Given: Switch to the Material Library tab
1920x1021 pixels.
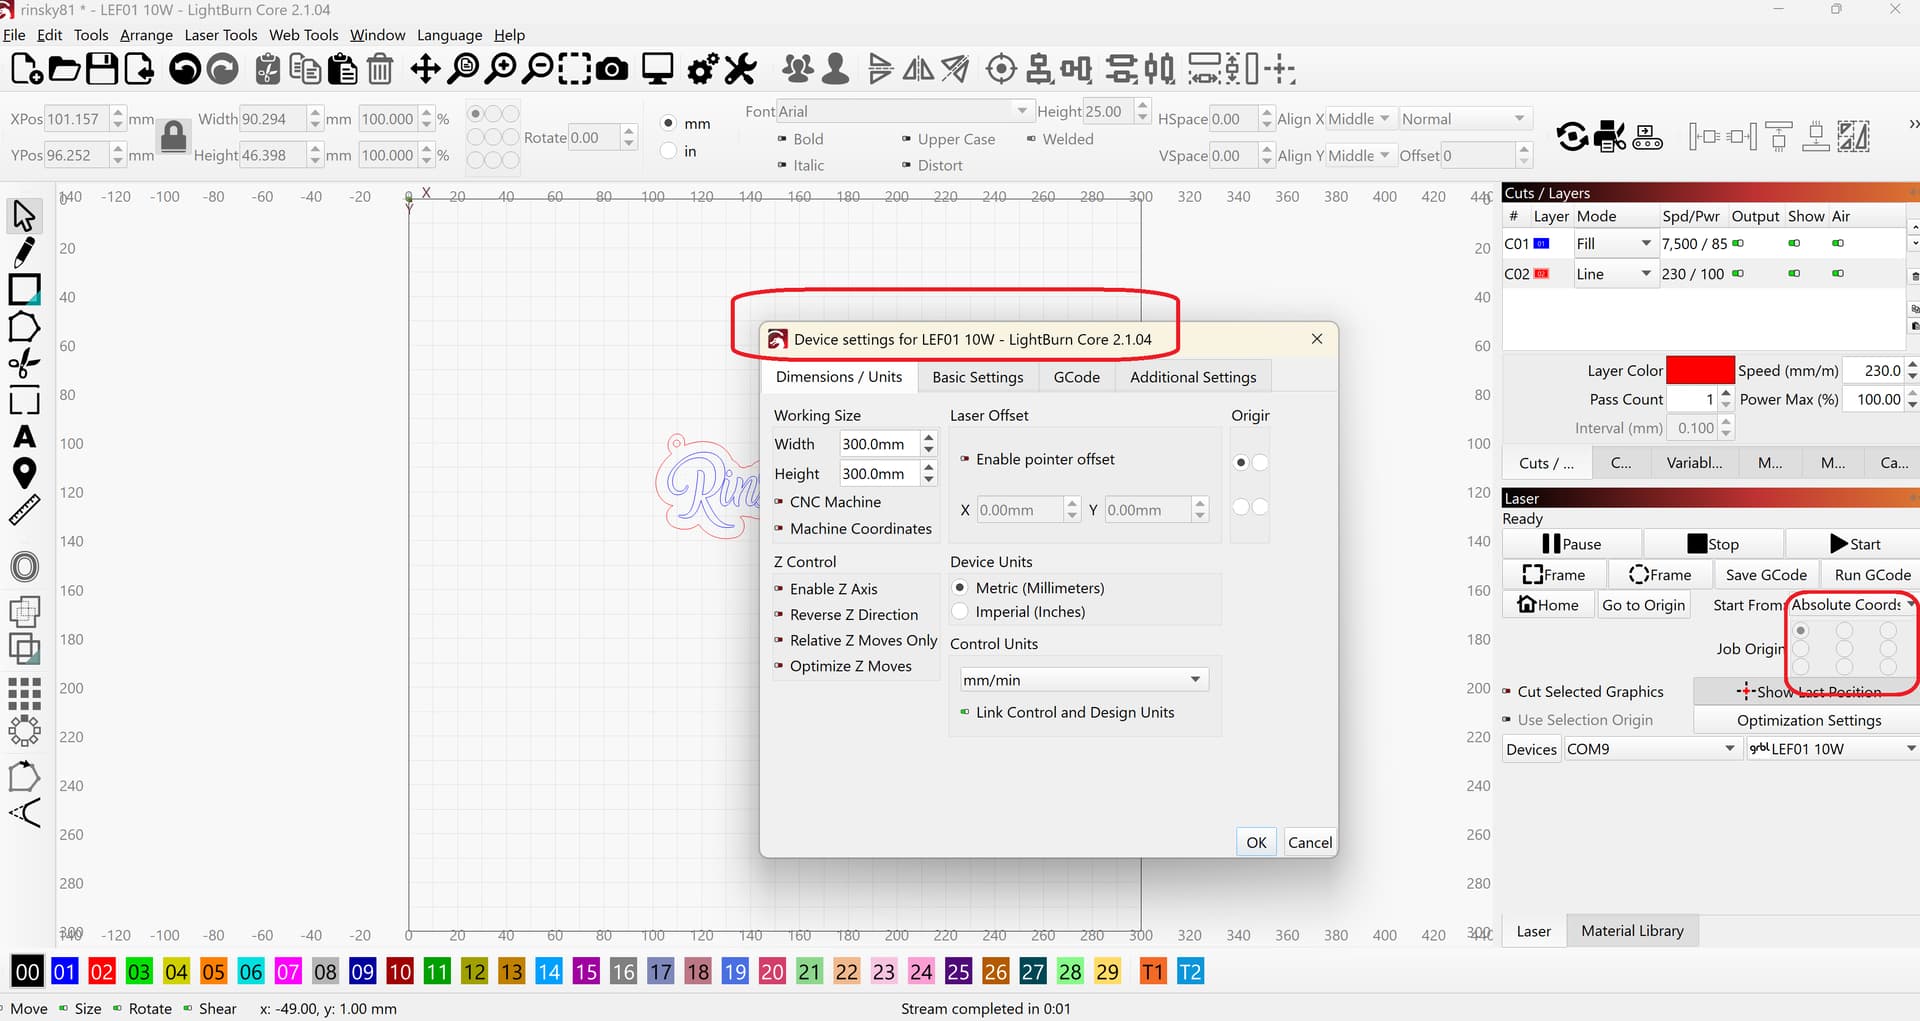Looking at the screenshot, I should (1632, 931).
